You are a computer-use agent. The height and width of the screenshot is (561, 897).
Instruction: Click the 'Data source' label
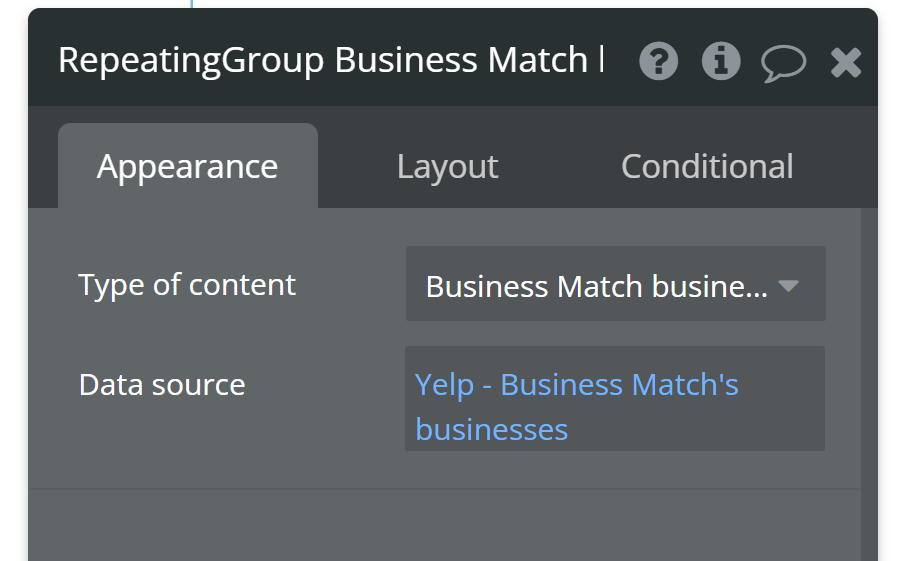pyautogui.click(x=161, y=385)
